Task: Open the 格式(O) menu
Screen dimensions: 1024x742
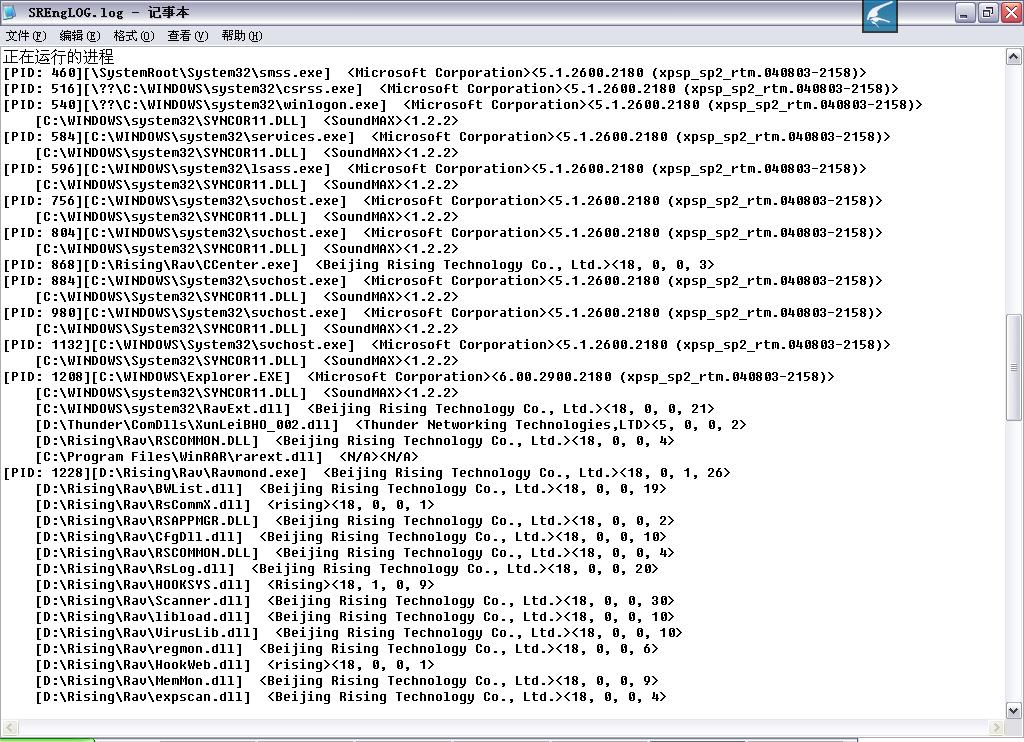Action: coord(133,36)
